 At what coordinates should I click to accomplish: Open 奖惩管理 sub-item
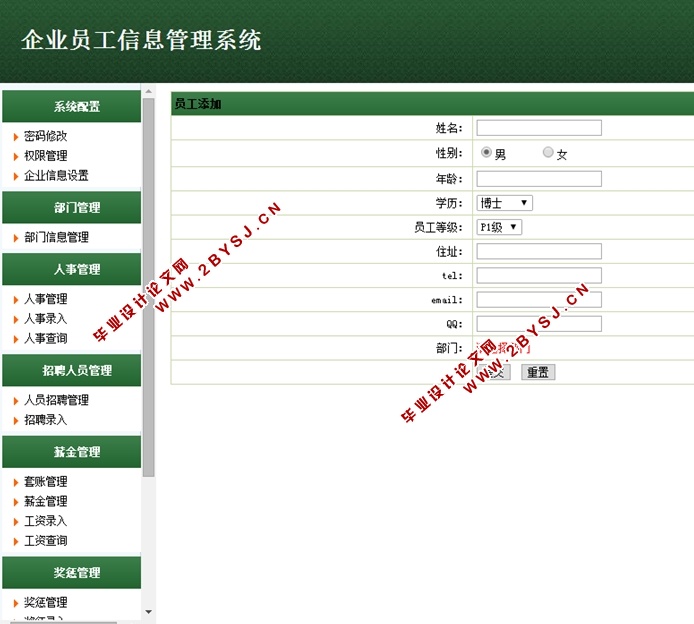tap(45, 602)
